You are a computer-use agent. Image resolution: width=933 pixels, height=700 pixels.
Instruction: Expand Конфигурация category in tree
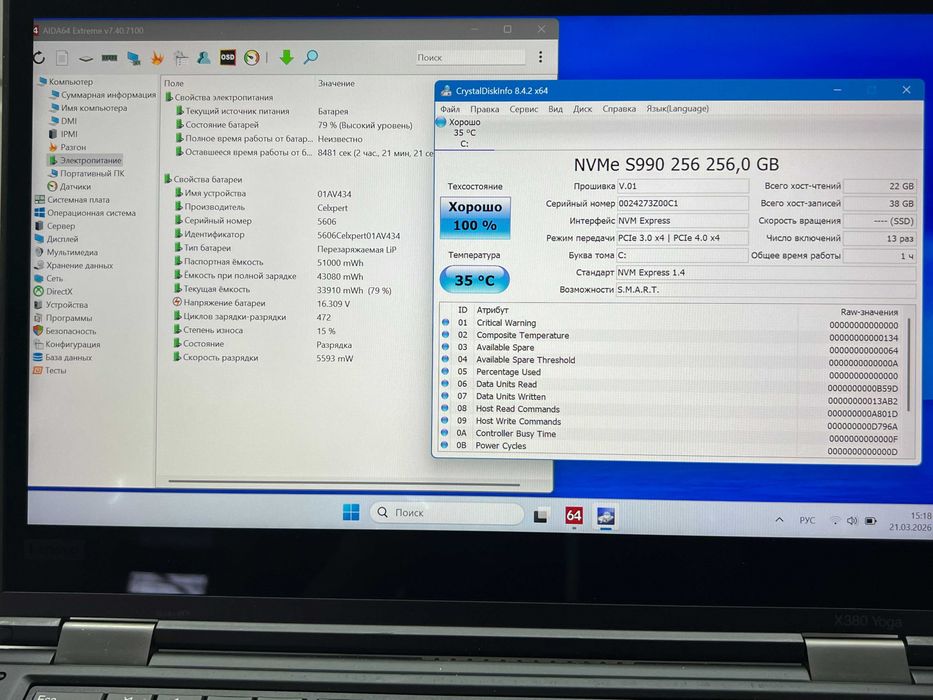(x=67, y=344)
